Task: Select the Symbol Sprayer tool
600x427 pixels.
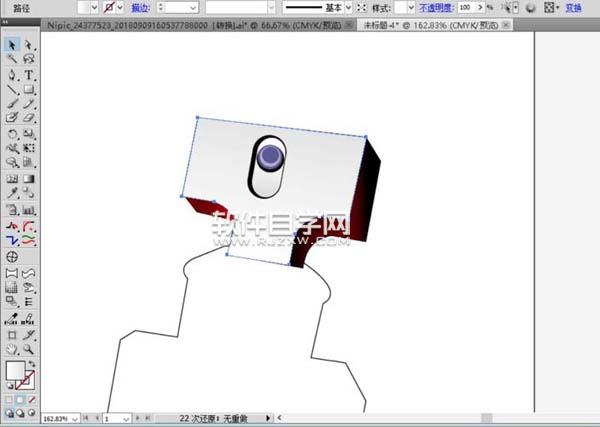Action: point(12,210)
